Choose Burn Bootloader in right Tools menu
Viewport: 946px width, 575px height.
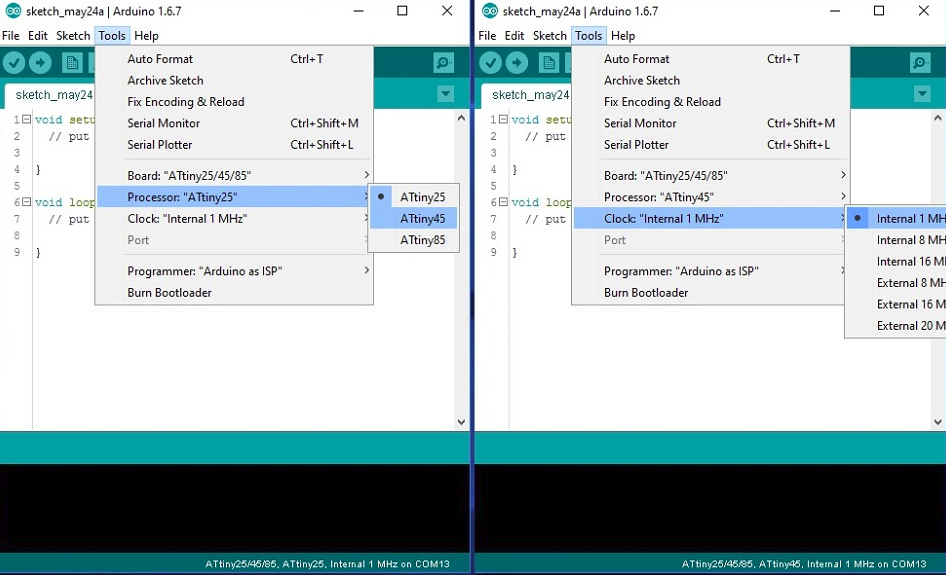[x=710, y=293]
